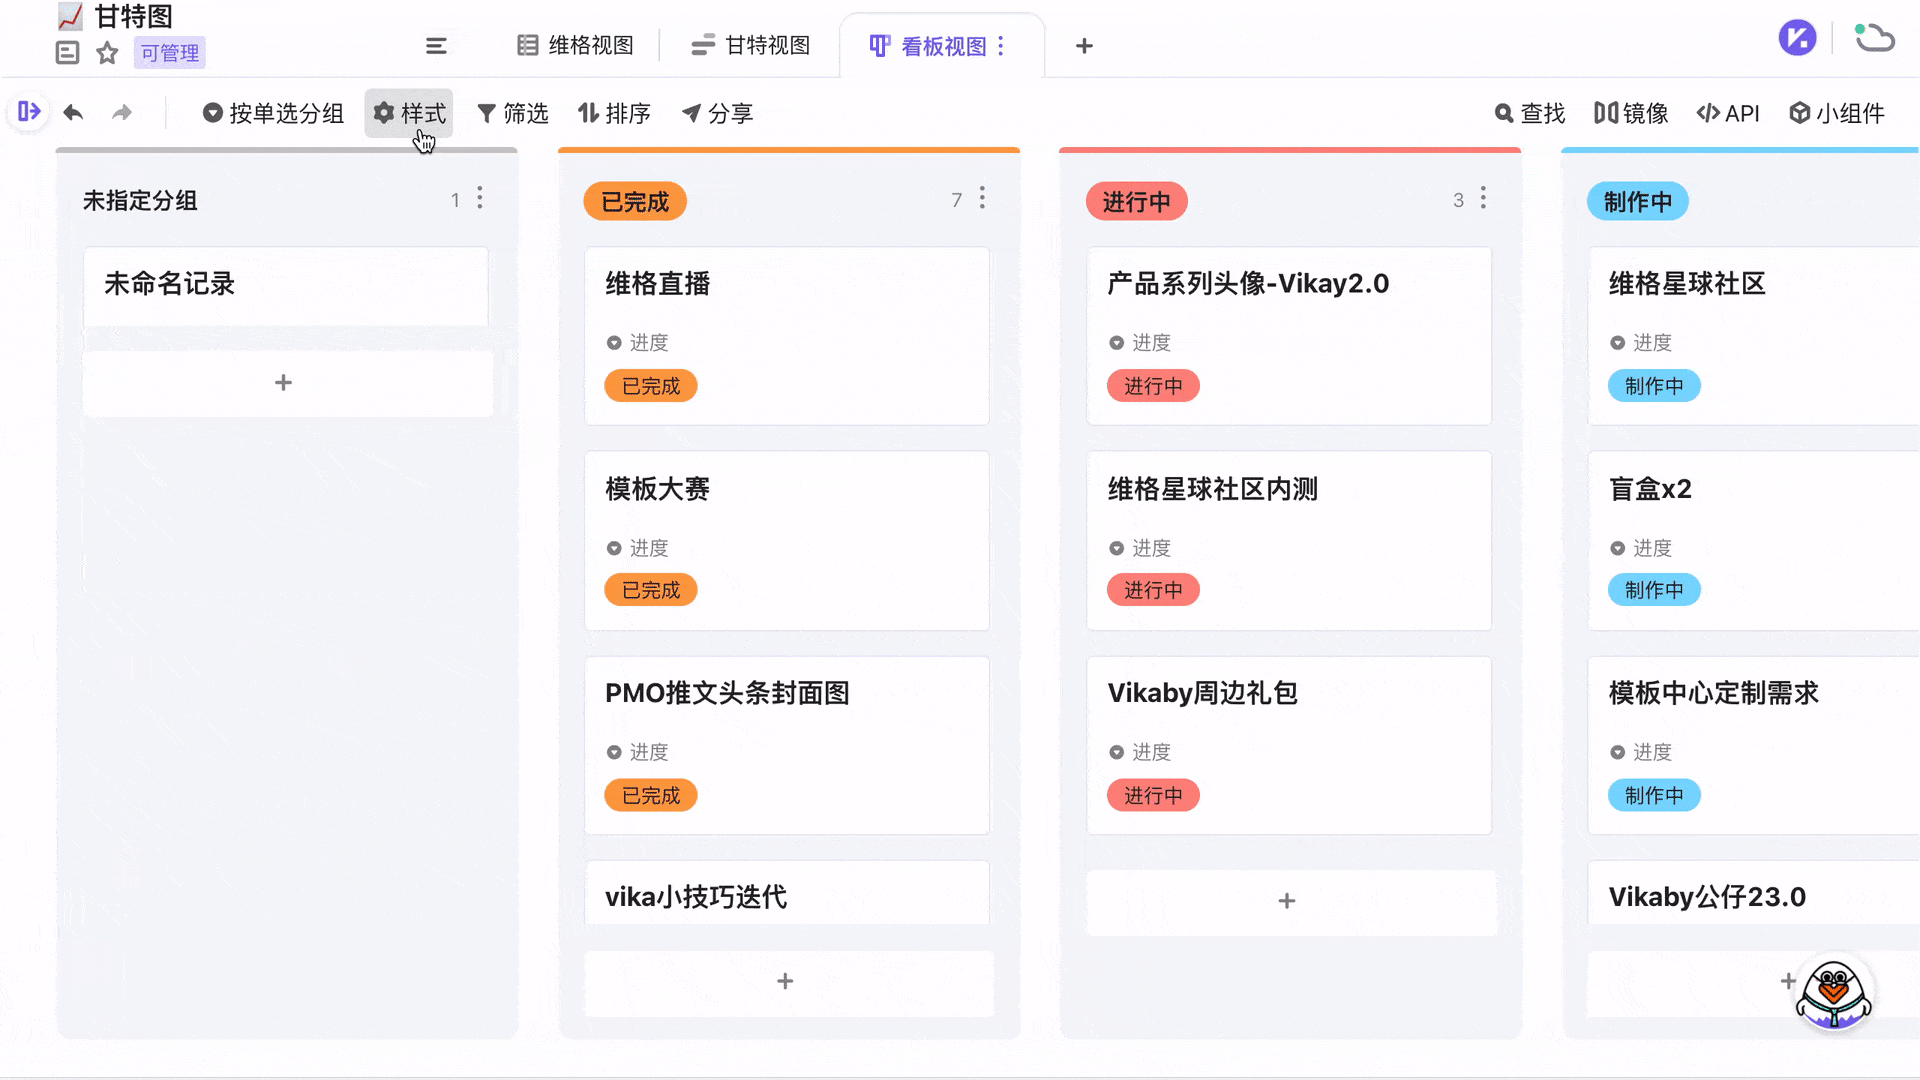The height and width of the screenshot is (1080, 1920).
Task: Click the hamburger view list icon
Action: pos(437,45)
